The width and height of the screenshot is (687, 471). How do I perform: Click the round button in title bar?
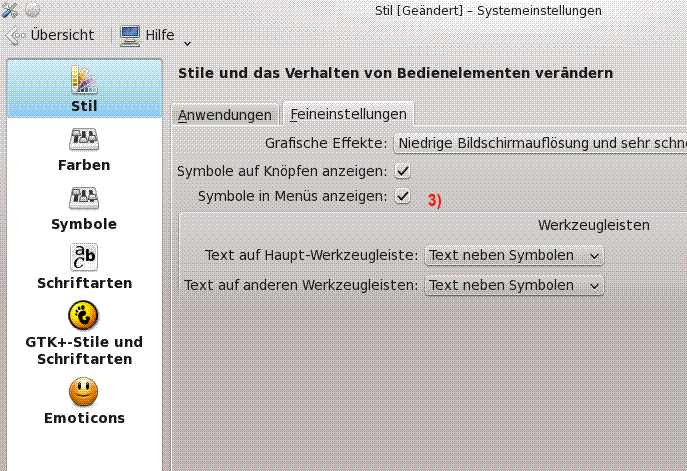point(31,10)
